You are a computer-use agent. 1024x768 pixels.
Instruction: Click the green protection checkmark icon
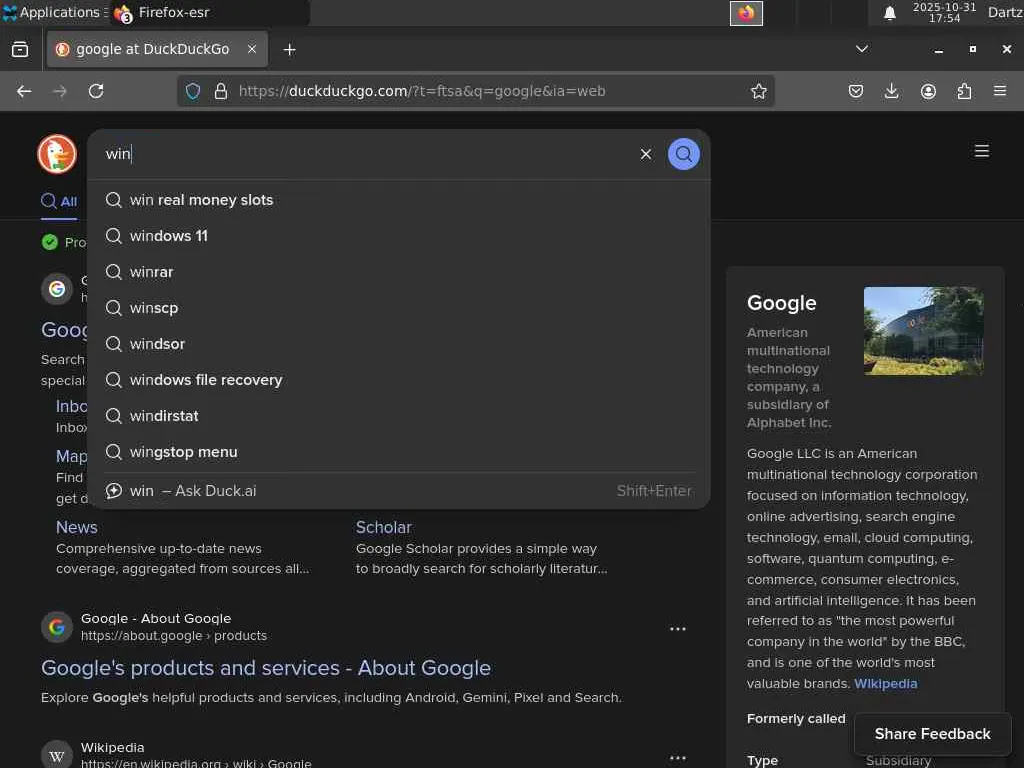point(50,242)
